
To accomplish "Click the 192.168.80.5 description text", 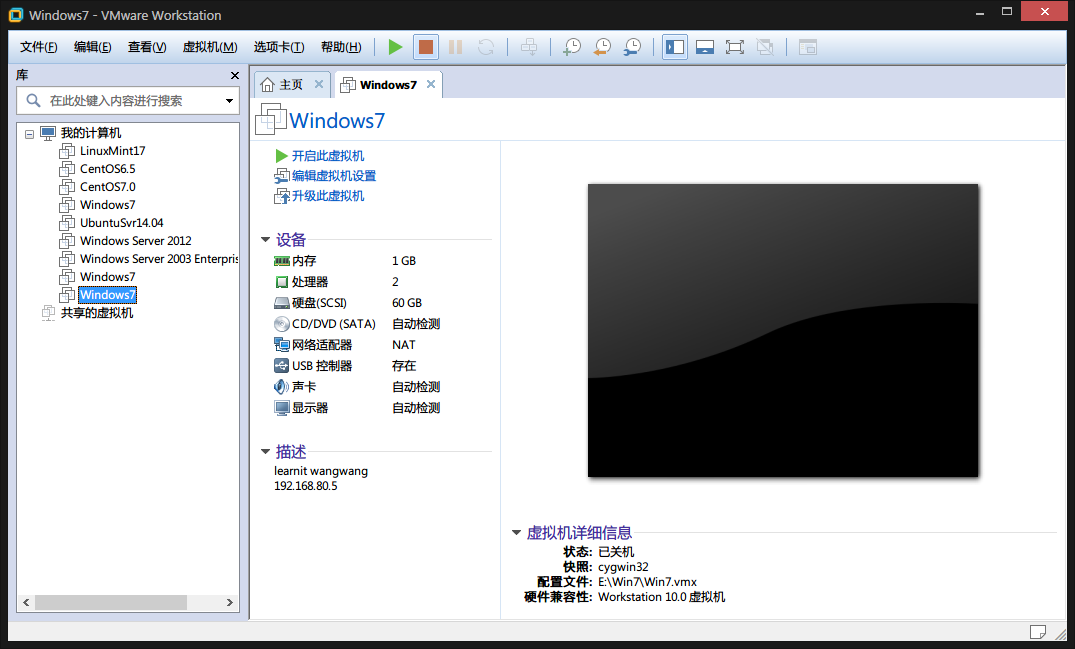I will point(306,486).
